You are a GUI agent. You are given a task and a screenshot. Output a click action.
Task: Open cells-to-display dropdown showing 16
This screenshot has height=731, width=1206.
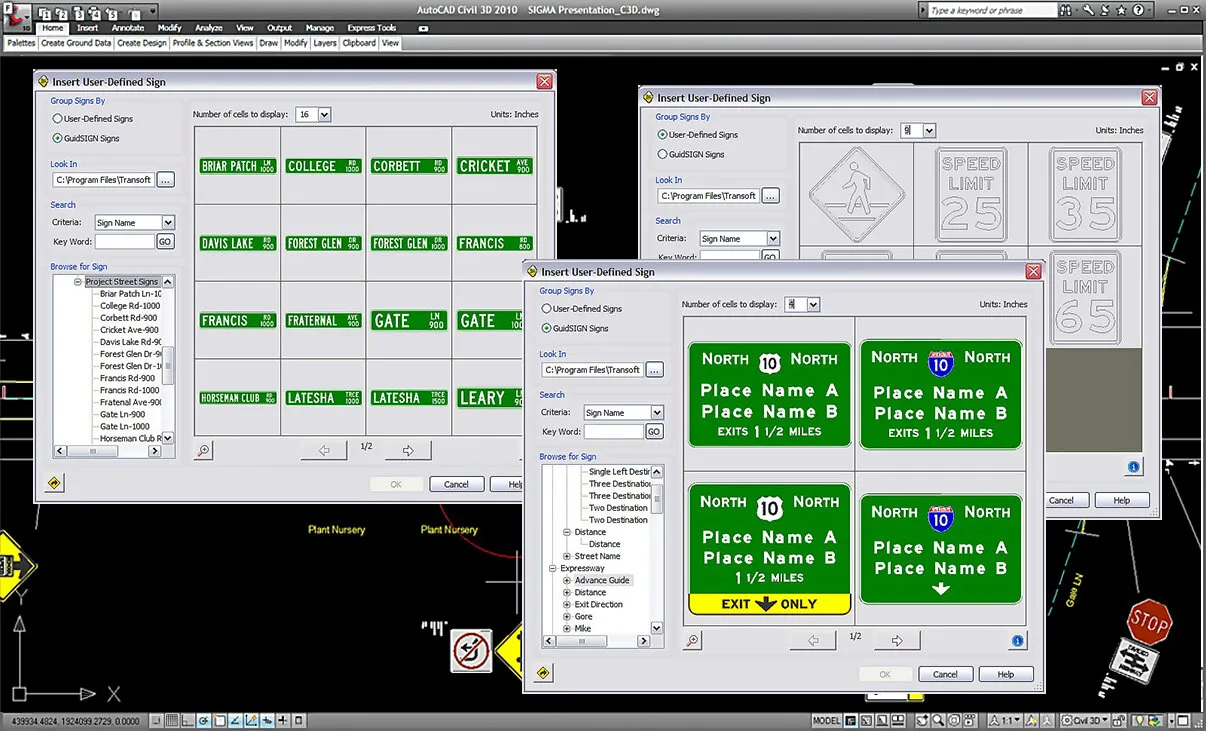(x=325, y=115)
